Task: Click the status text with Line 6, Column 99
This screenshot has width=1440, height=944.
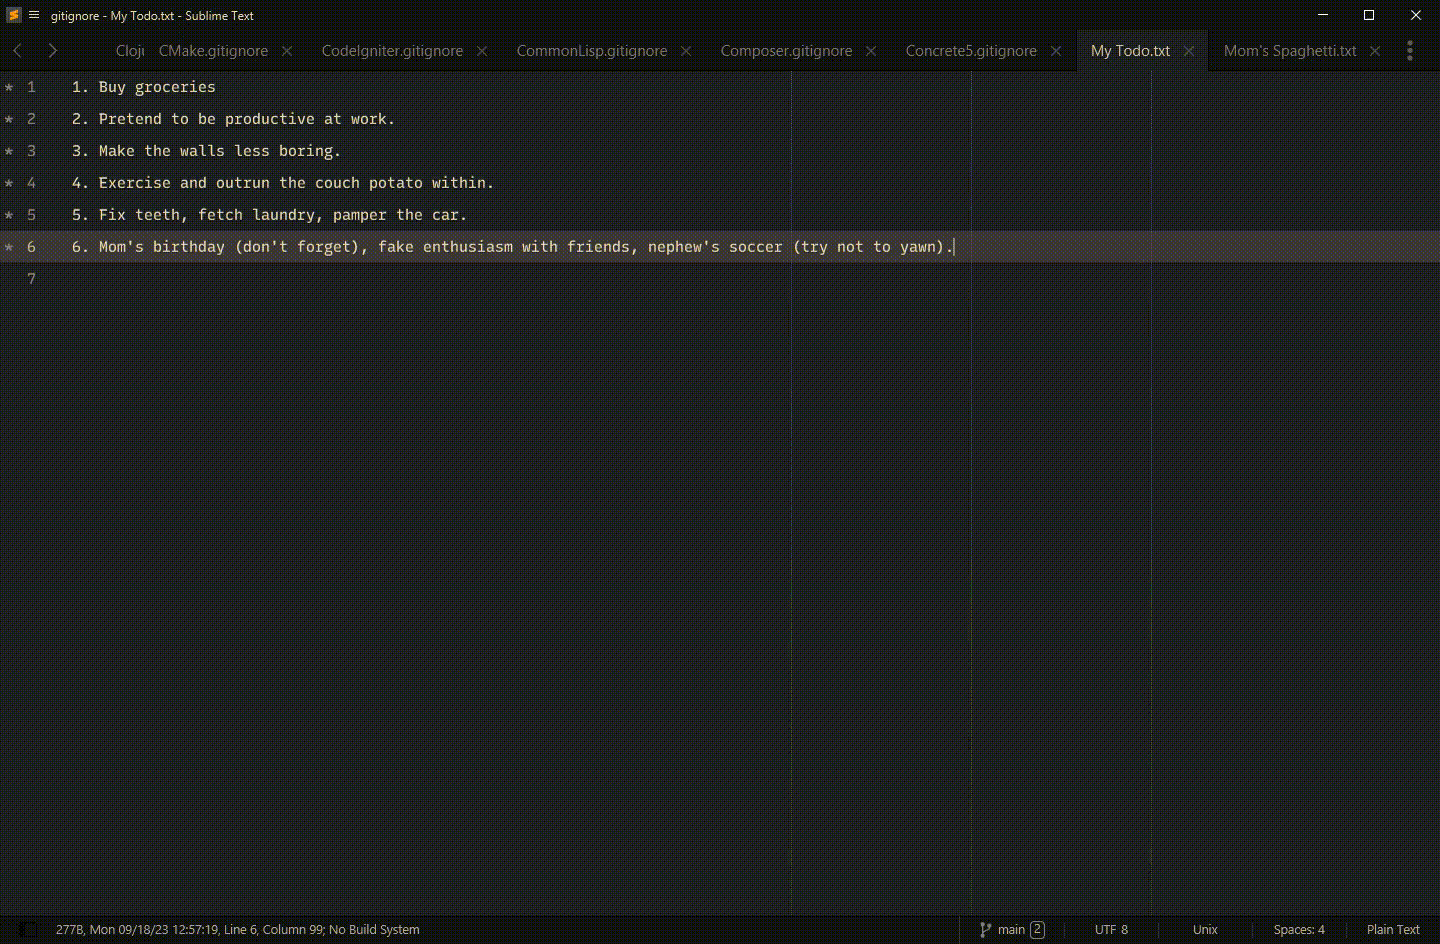Action: tap(238, 929)
